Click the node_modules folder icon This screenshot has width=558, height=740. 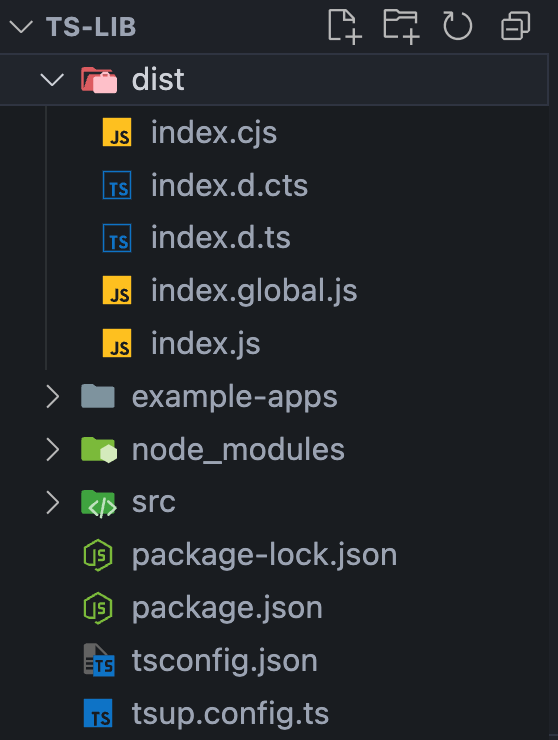99,449
